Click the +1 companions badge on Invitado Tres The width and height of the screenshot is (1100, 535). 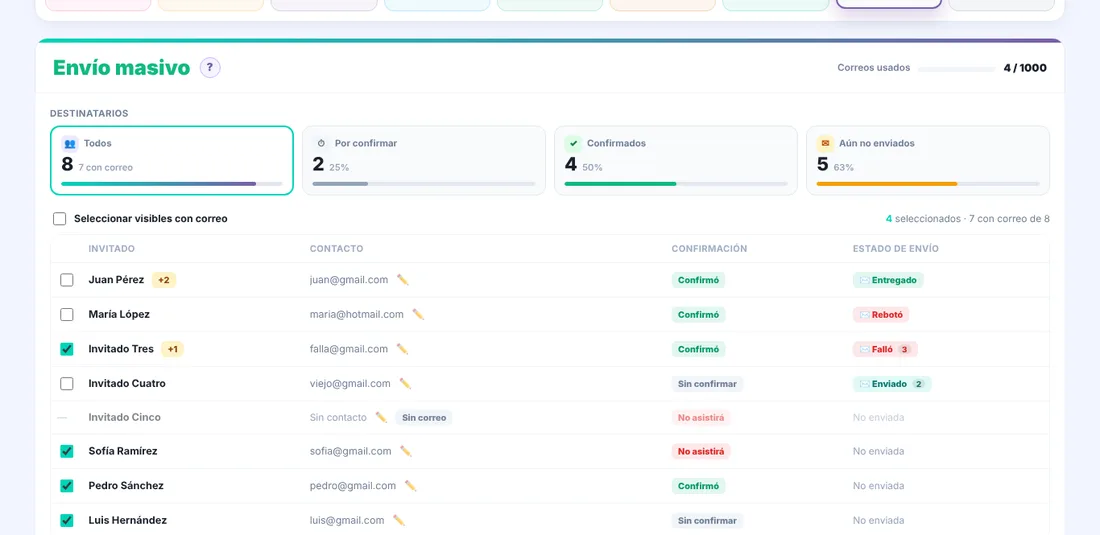click(173, 349)
